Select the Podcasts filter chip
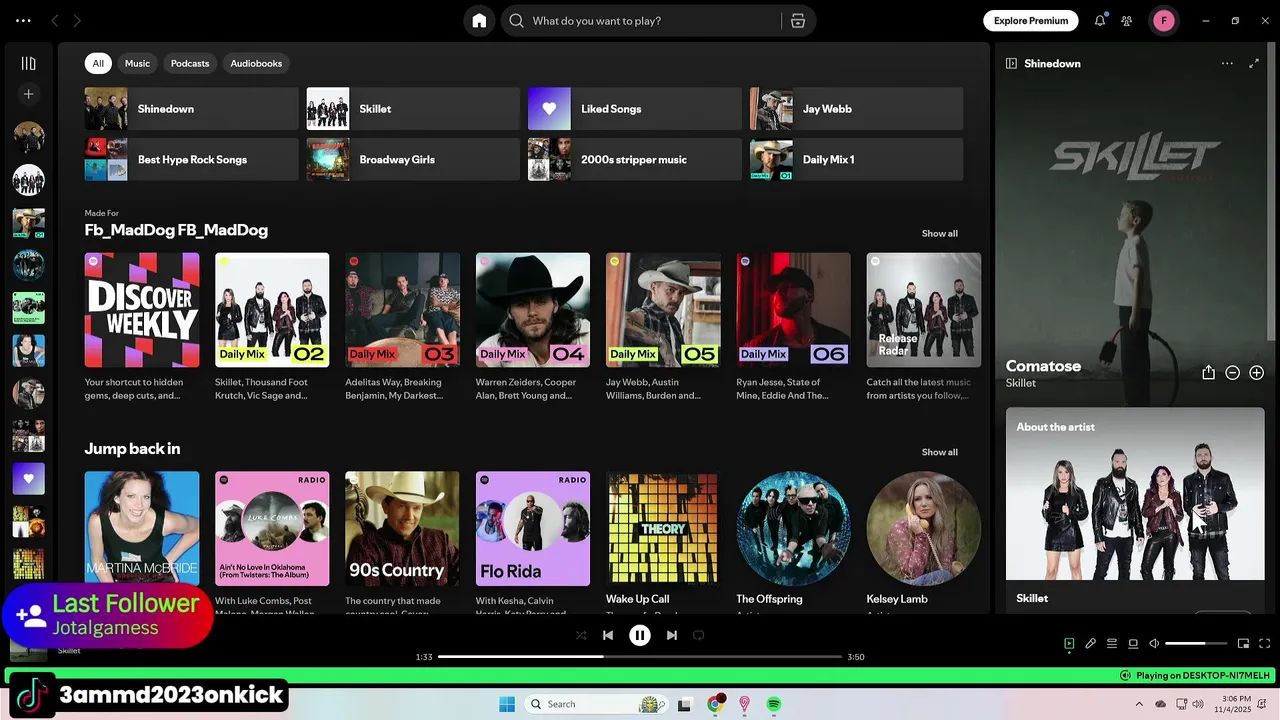The image size is (1280, 720). [190, 63]
